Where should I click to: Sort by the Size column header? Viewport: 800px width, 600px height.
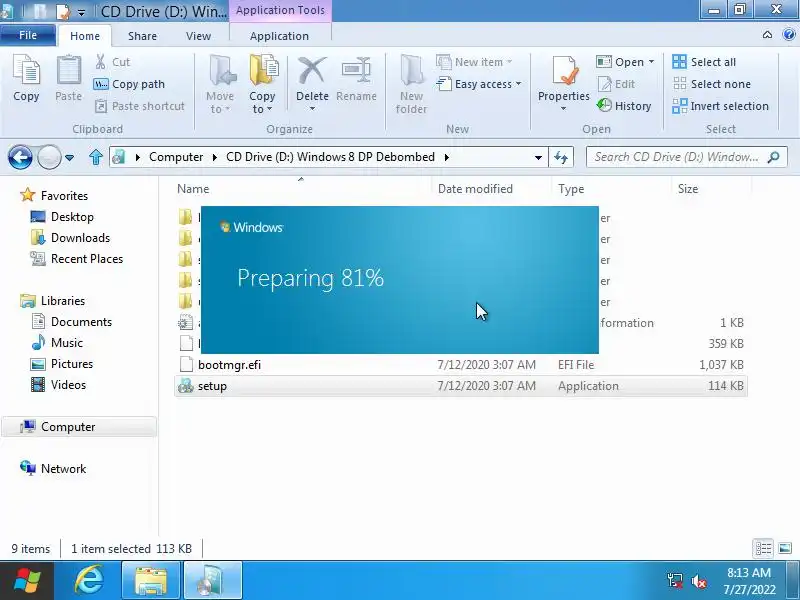688,189
